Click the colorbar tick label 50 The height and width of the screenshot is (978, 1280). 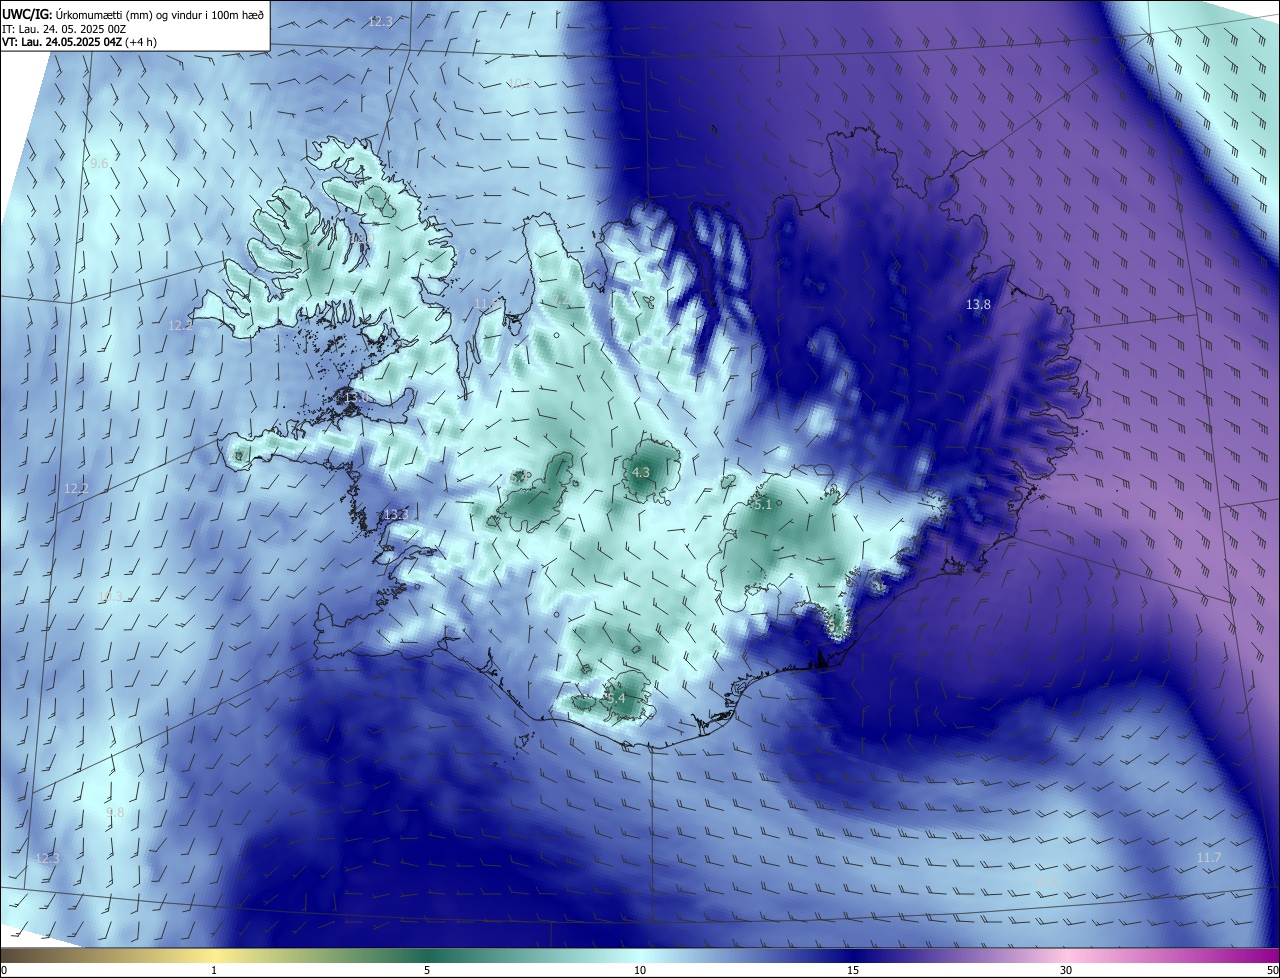[1272, 971]
